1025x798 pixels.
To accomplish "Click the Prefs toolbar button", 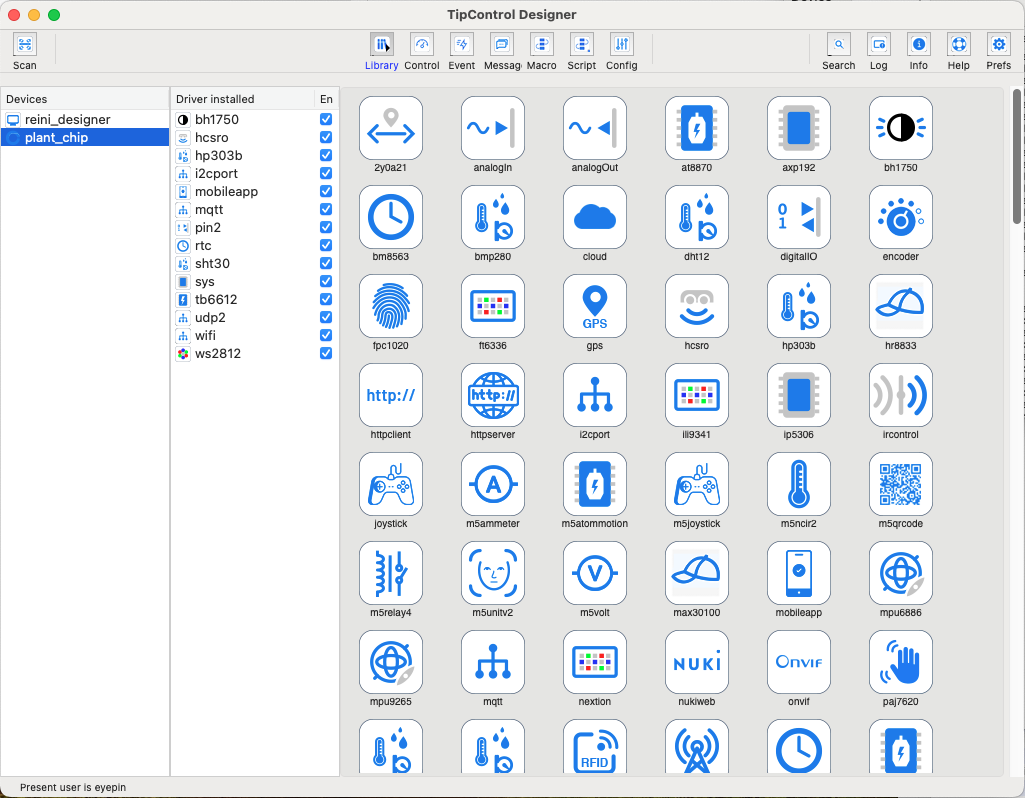I will tap(998, 45).
